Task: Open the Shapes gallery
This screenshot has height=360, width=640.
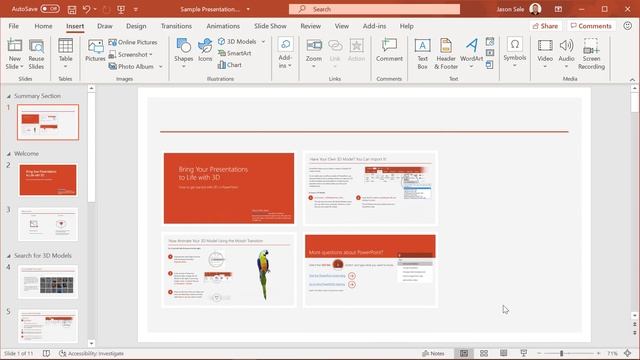Action: 183,53
